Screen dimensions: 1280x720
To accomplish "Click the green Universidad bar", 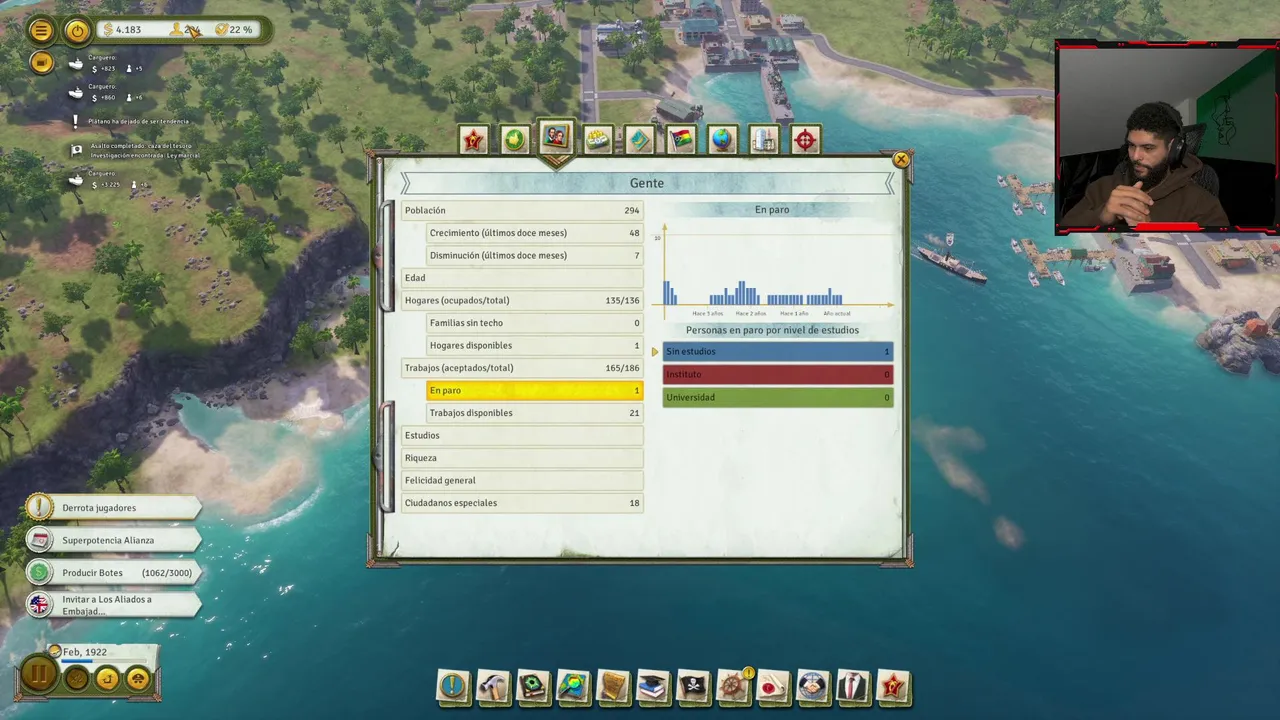I will coord(777,397).
